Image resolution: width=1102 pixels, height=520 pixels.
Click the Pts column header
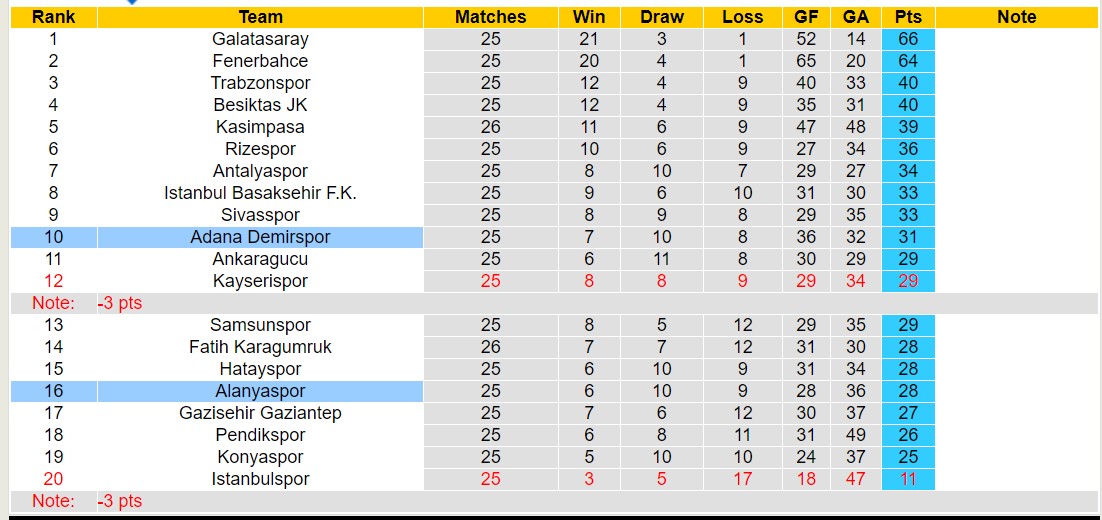click(908, 17)
